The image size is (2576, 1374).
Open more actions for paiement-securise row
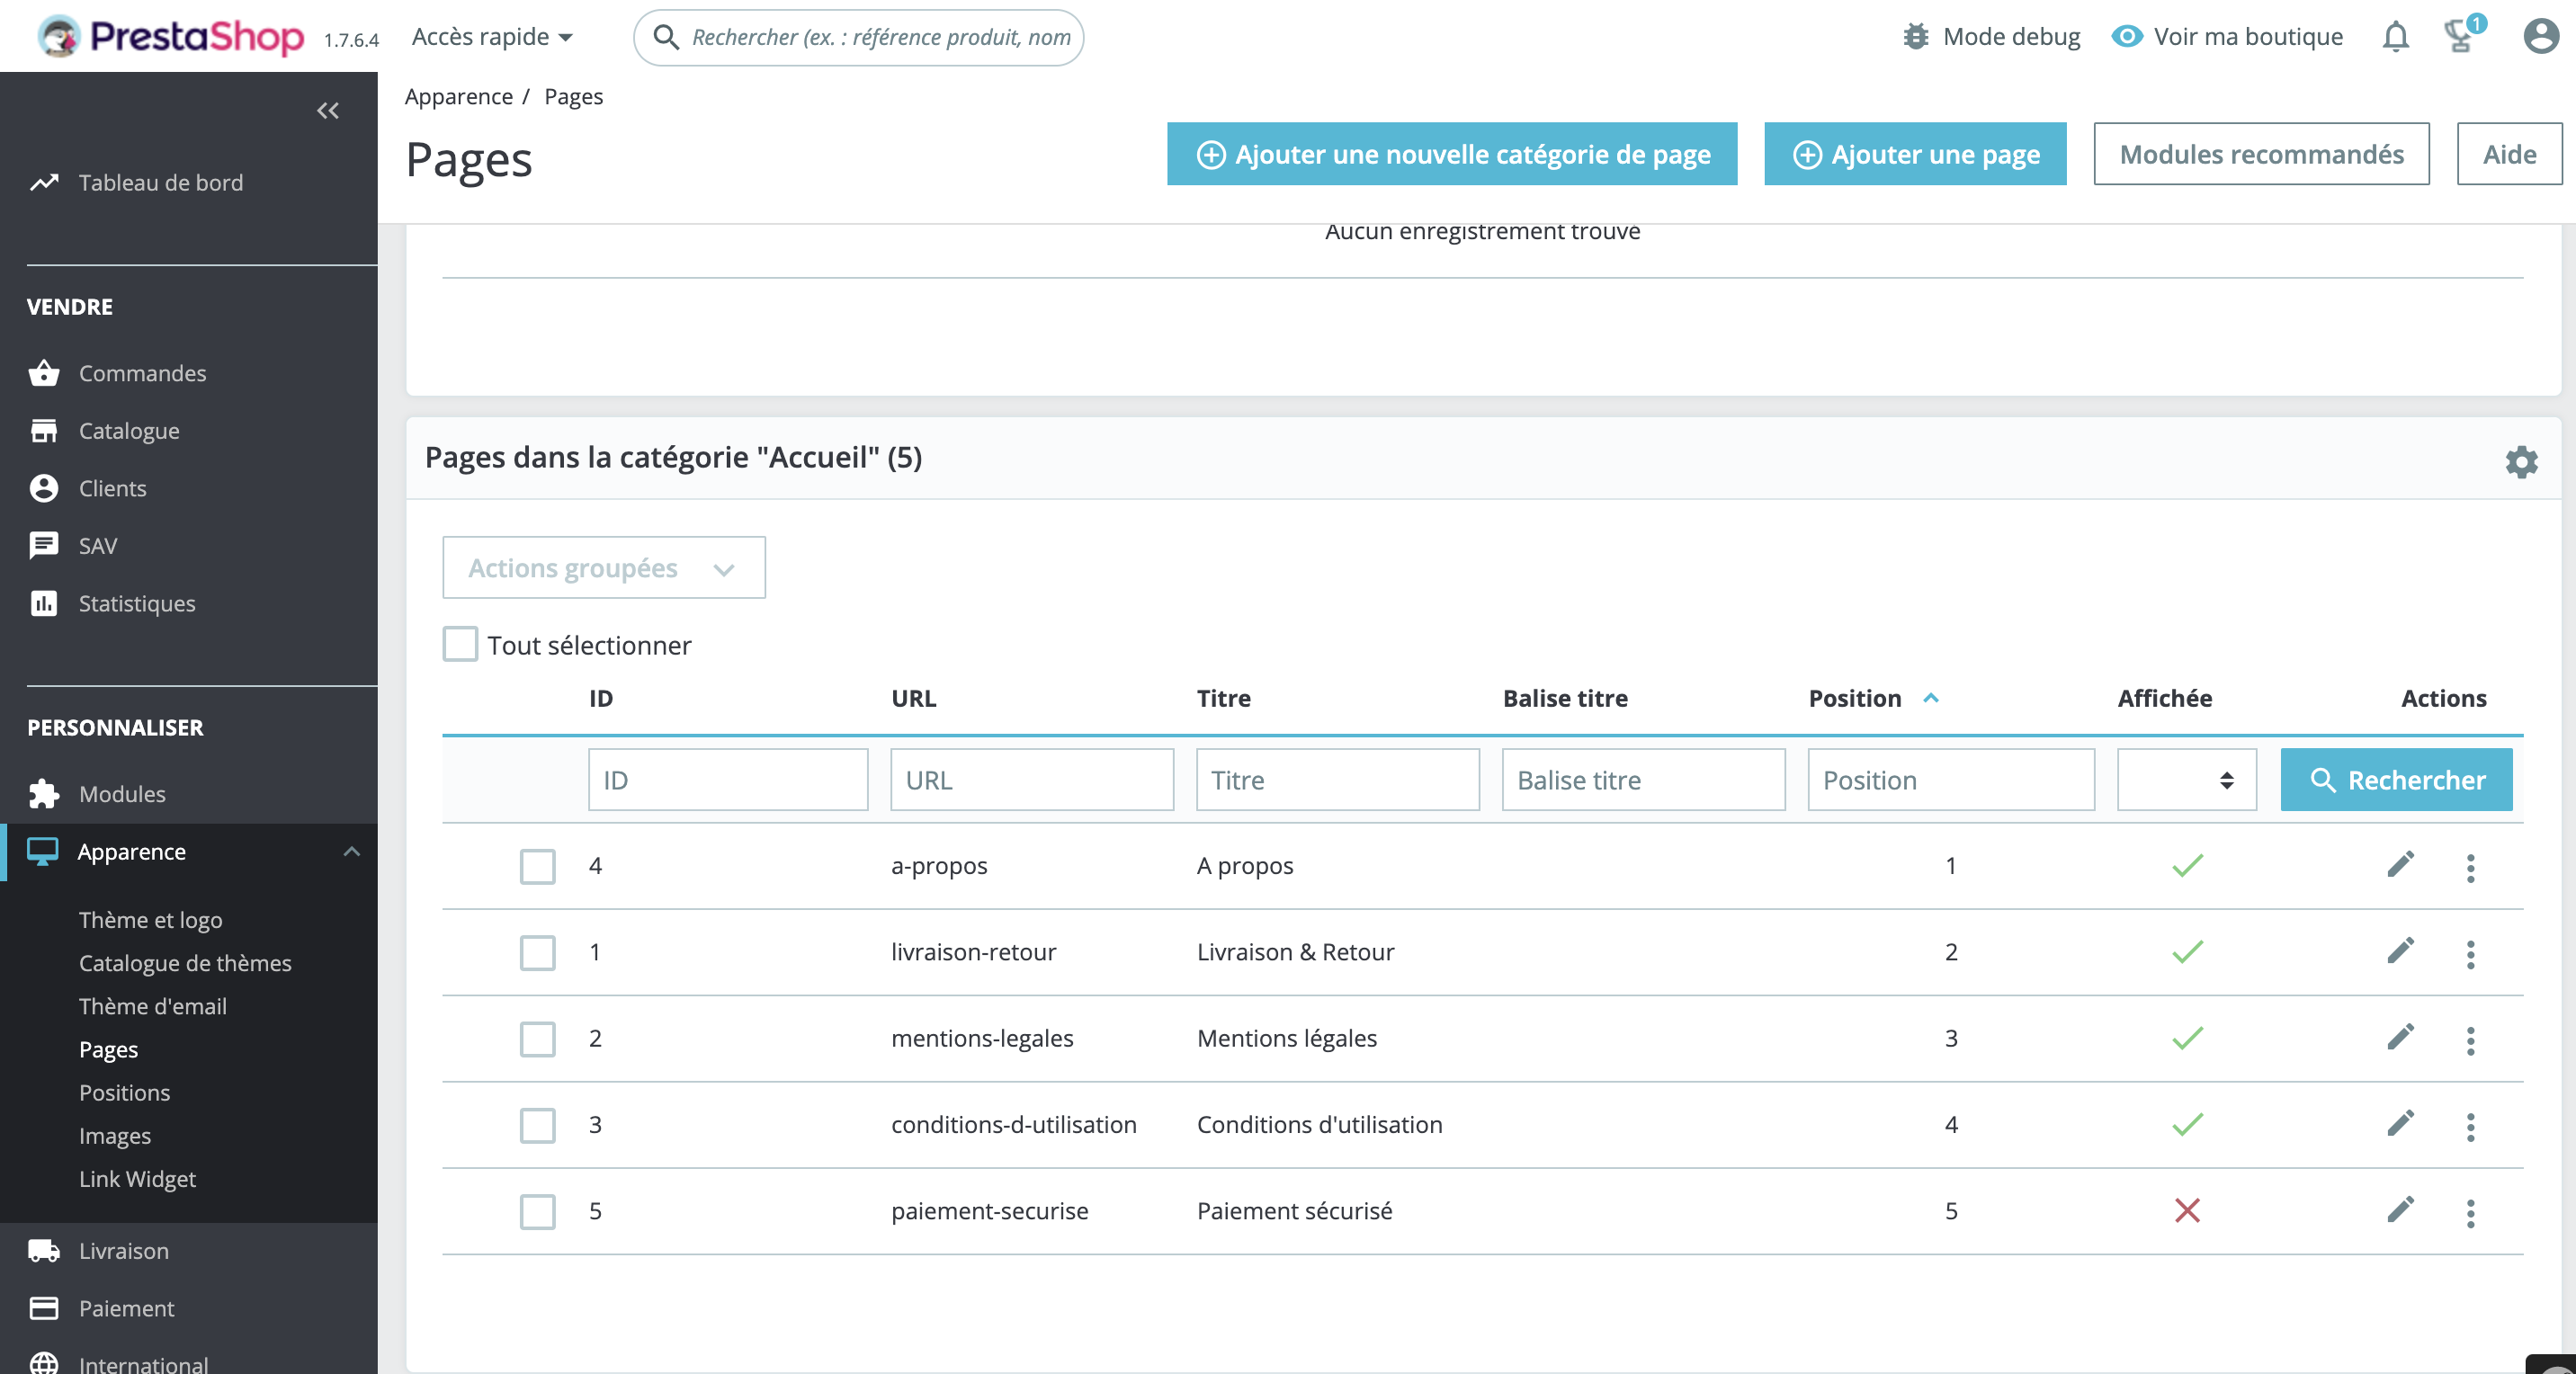(2470, 1213)
